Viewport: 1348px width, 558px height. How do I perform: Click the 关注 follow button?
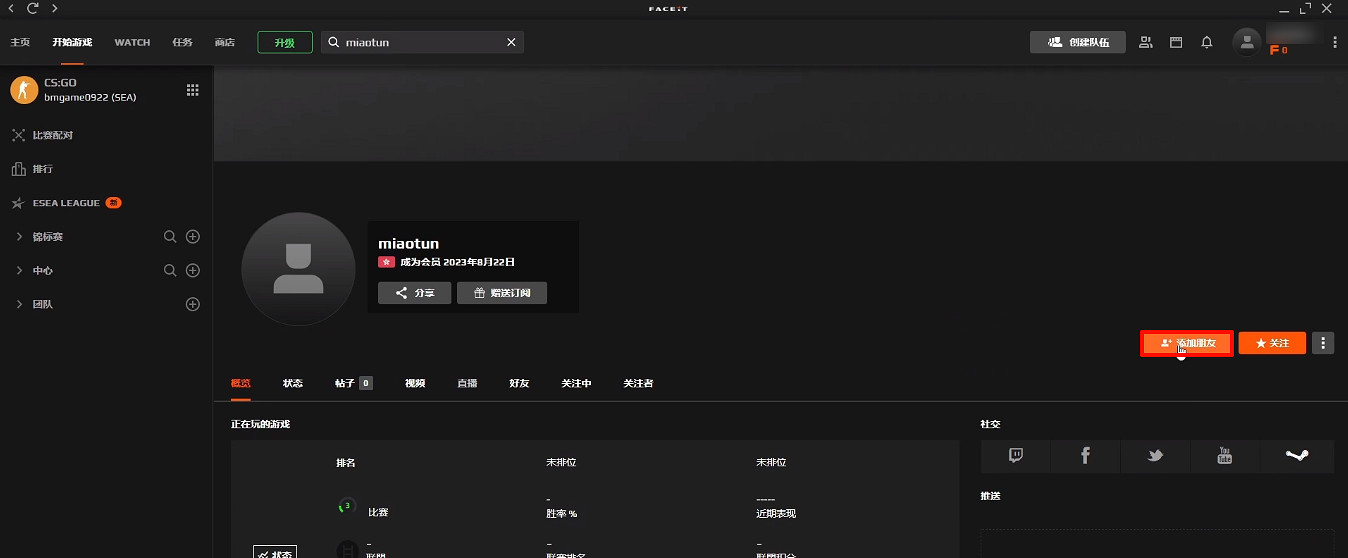[1272, 343]
